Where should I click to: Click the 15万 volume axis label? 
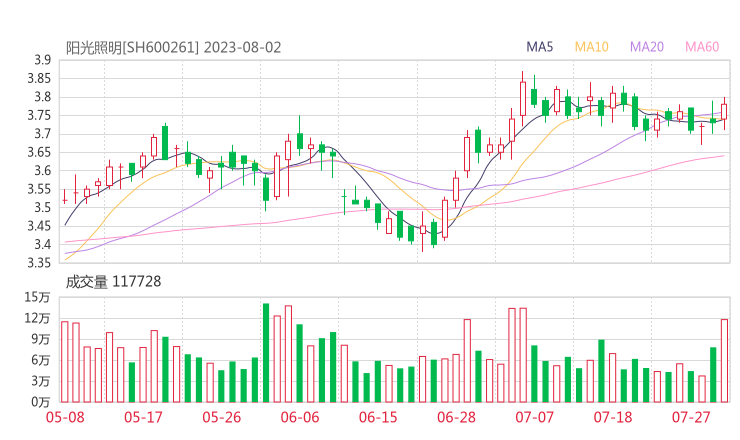[37, 297]
